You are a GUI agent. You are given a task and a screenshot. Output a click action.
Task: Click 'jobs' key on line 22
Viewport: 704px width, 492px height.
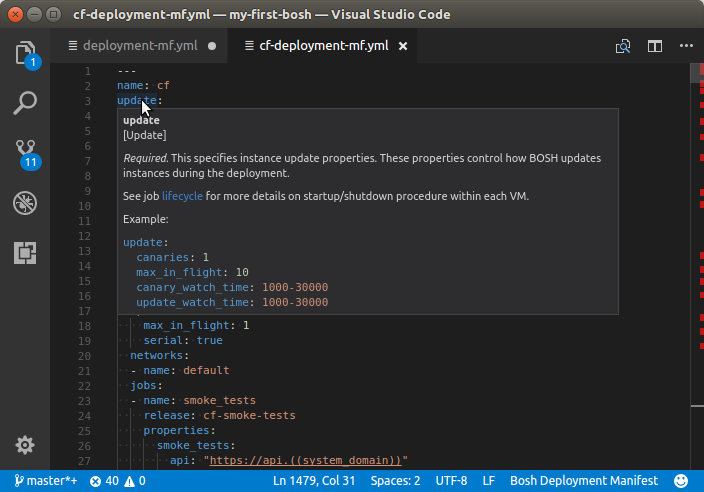point(143,385)
